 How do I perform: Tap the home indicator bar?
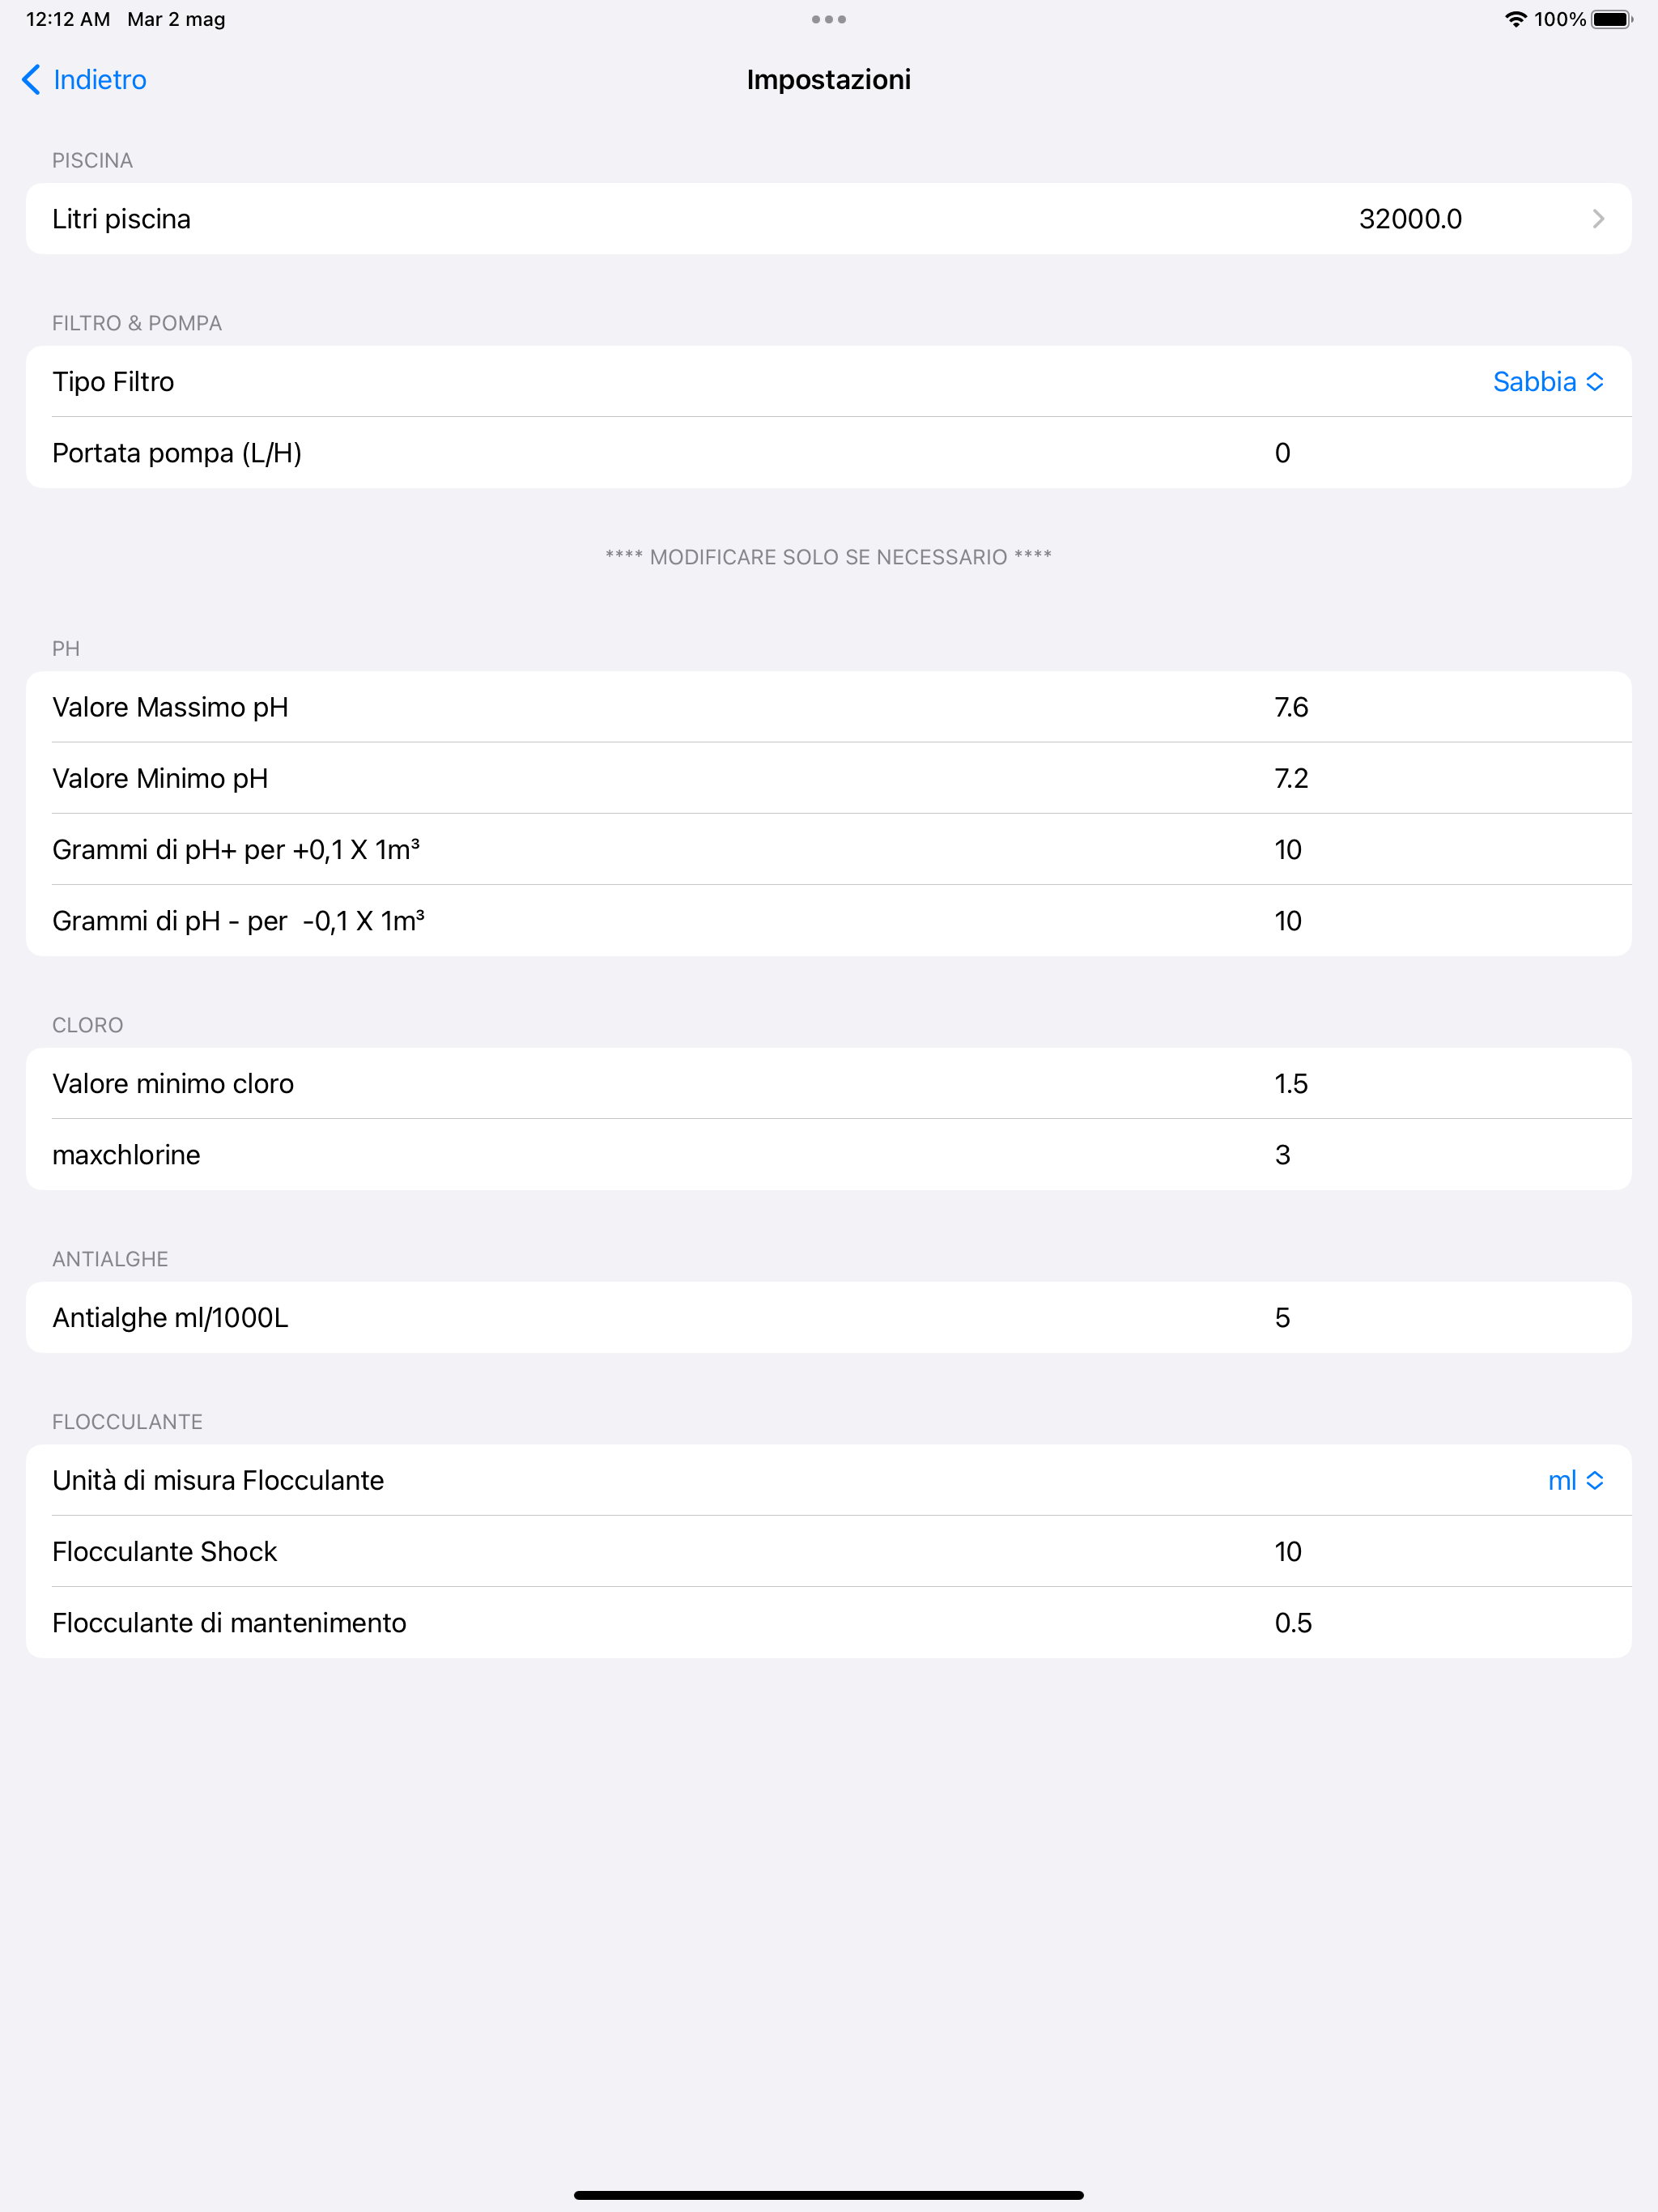click(x=829, y=2195)
